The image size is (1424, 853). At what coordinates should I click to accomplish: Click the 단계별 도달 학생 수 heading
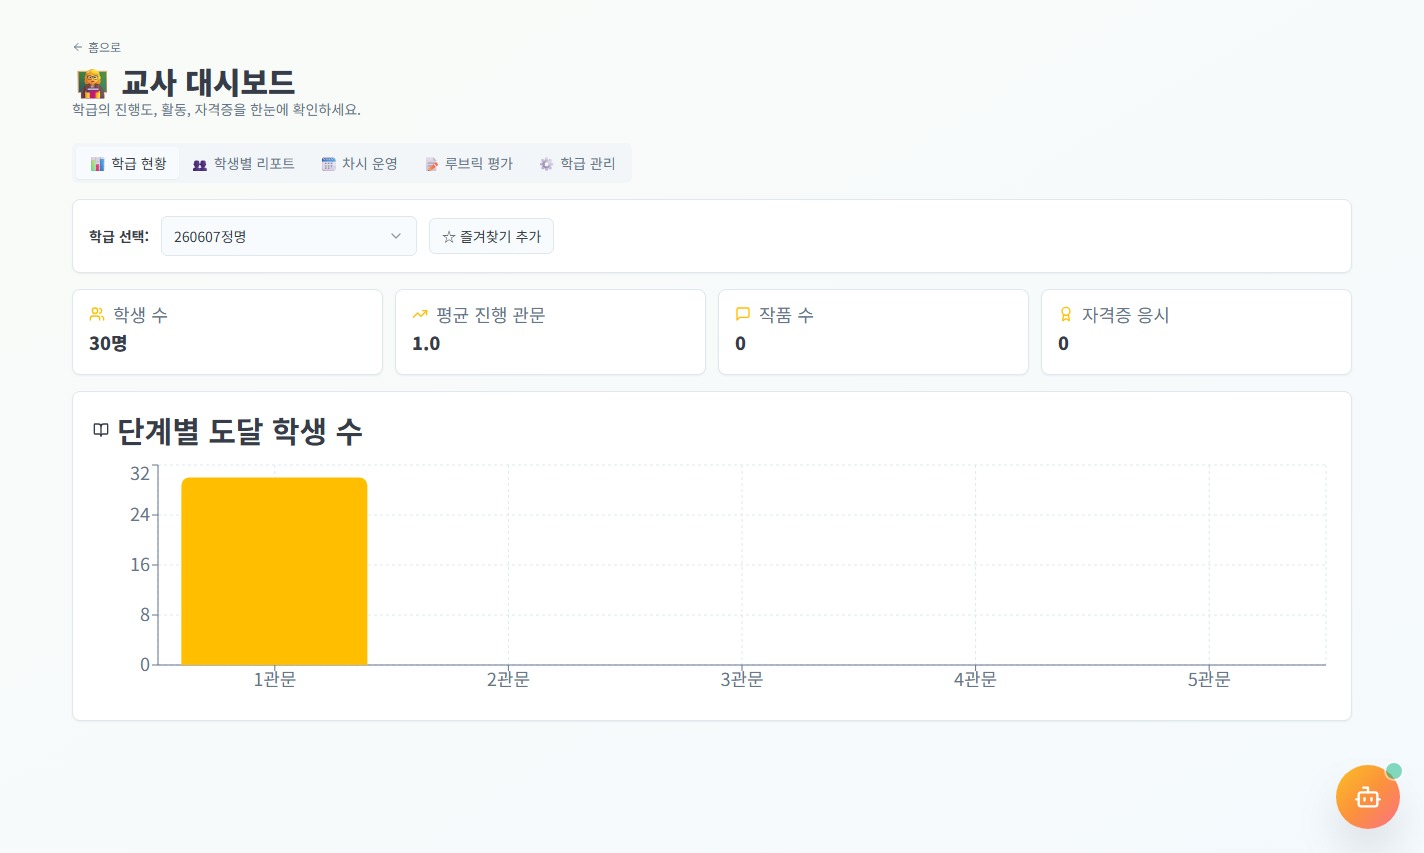[240, 431]
